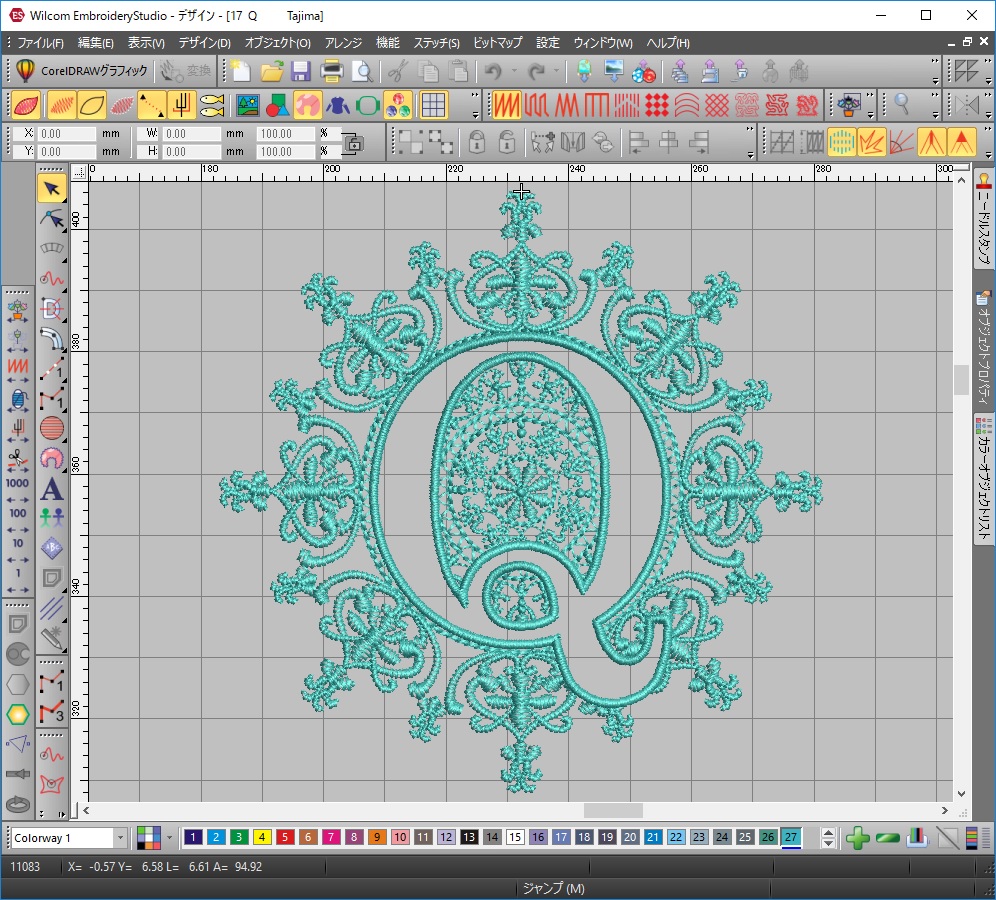Viewport: 996px width, 900px height.
Task: Click the unlock all padlock icon
Action: pos(507,141)
